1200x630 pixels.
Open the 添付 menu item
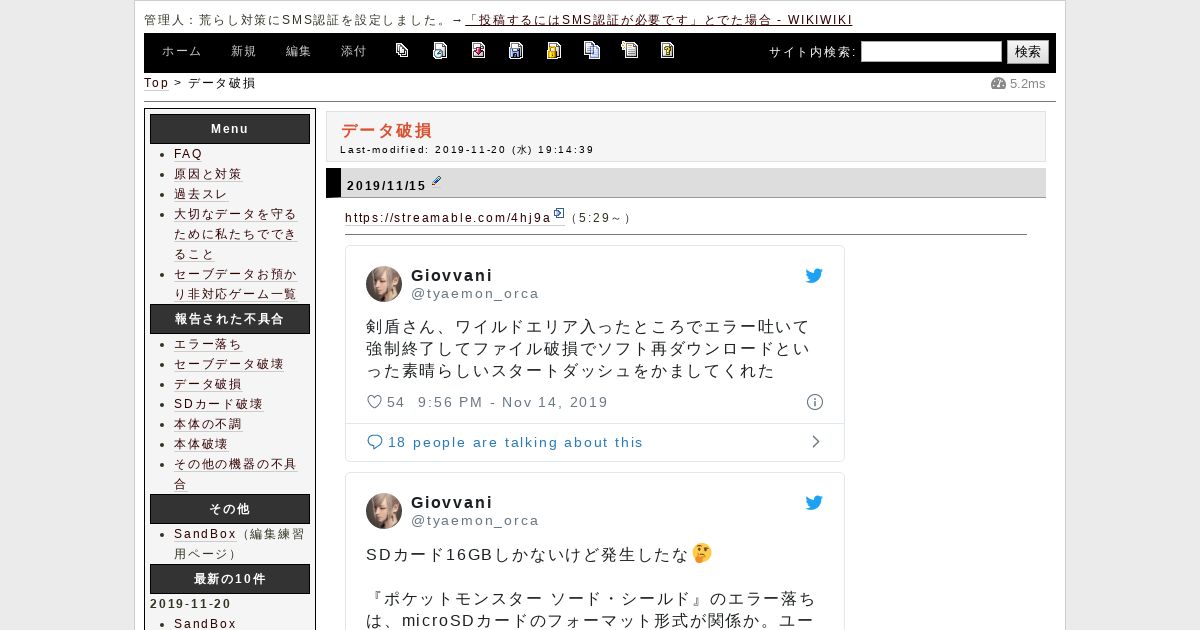[x=354, y=52]
